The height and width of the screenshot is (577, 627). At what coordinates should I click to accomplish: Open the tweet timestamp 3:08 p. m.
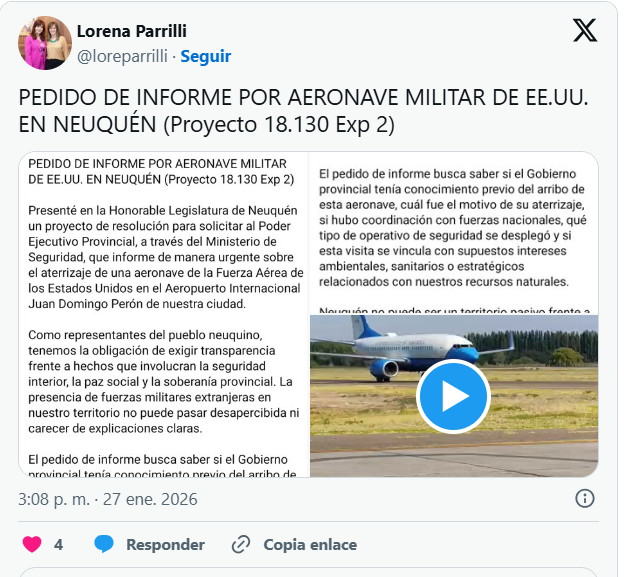tap(54, 499)
